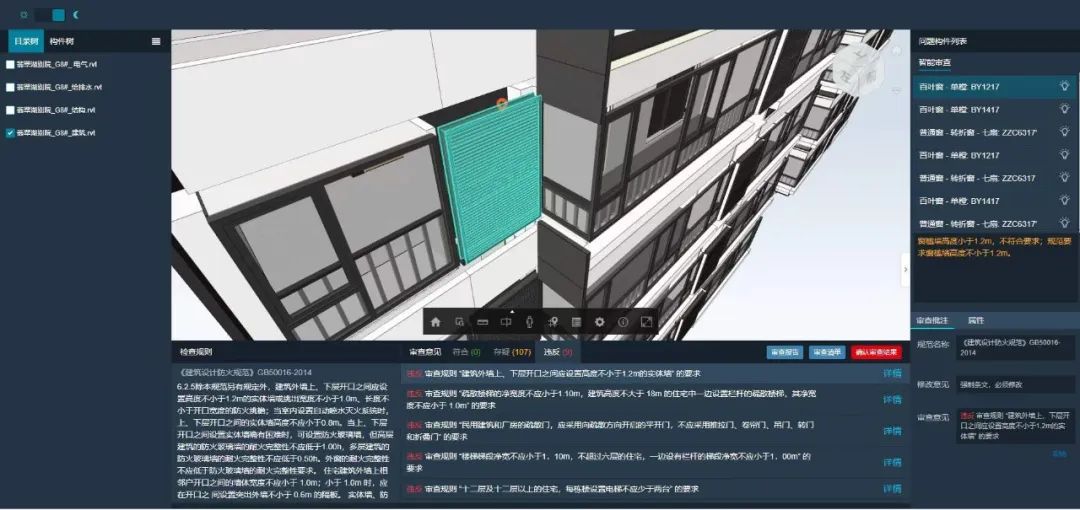The image size is (1080, 510).
Task: Open 详情 for the 疏散楼梯净宽度 rule
Action: pos(892,400)
